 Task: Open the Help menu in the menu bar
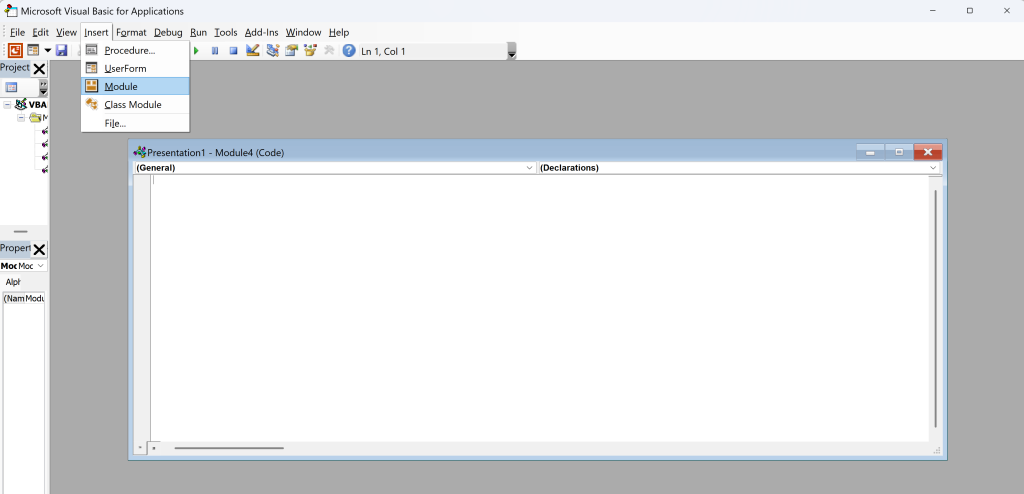click(339, 32)
